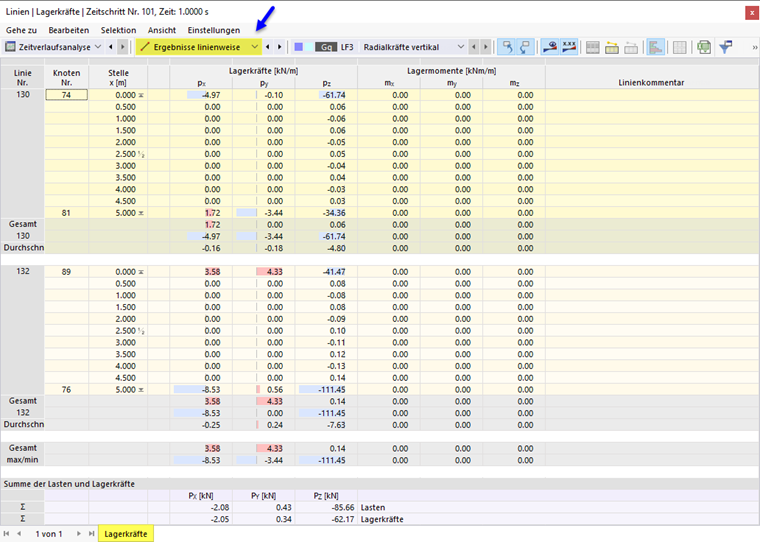Click the eye result display toolbar icon

coord(548,47)
